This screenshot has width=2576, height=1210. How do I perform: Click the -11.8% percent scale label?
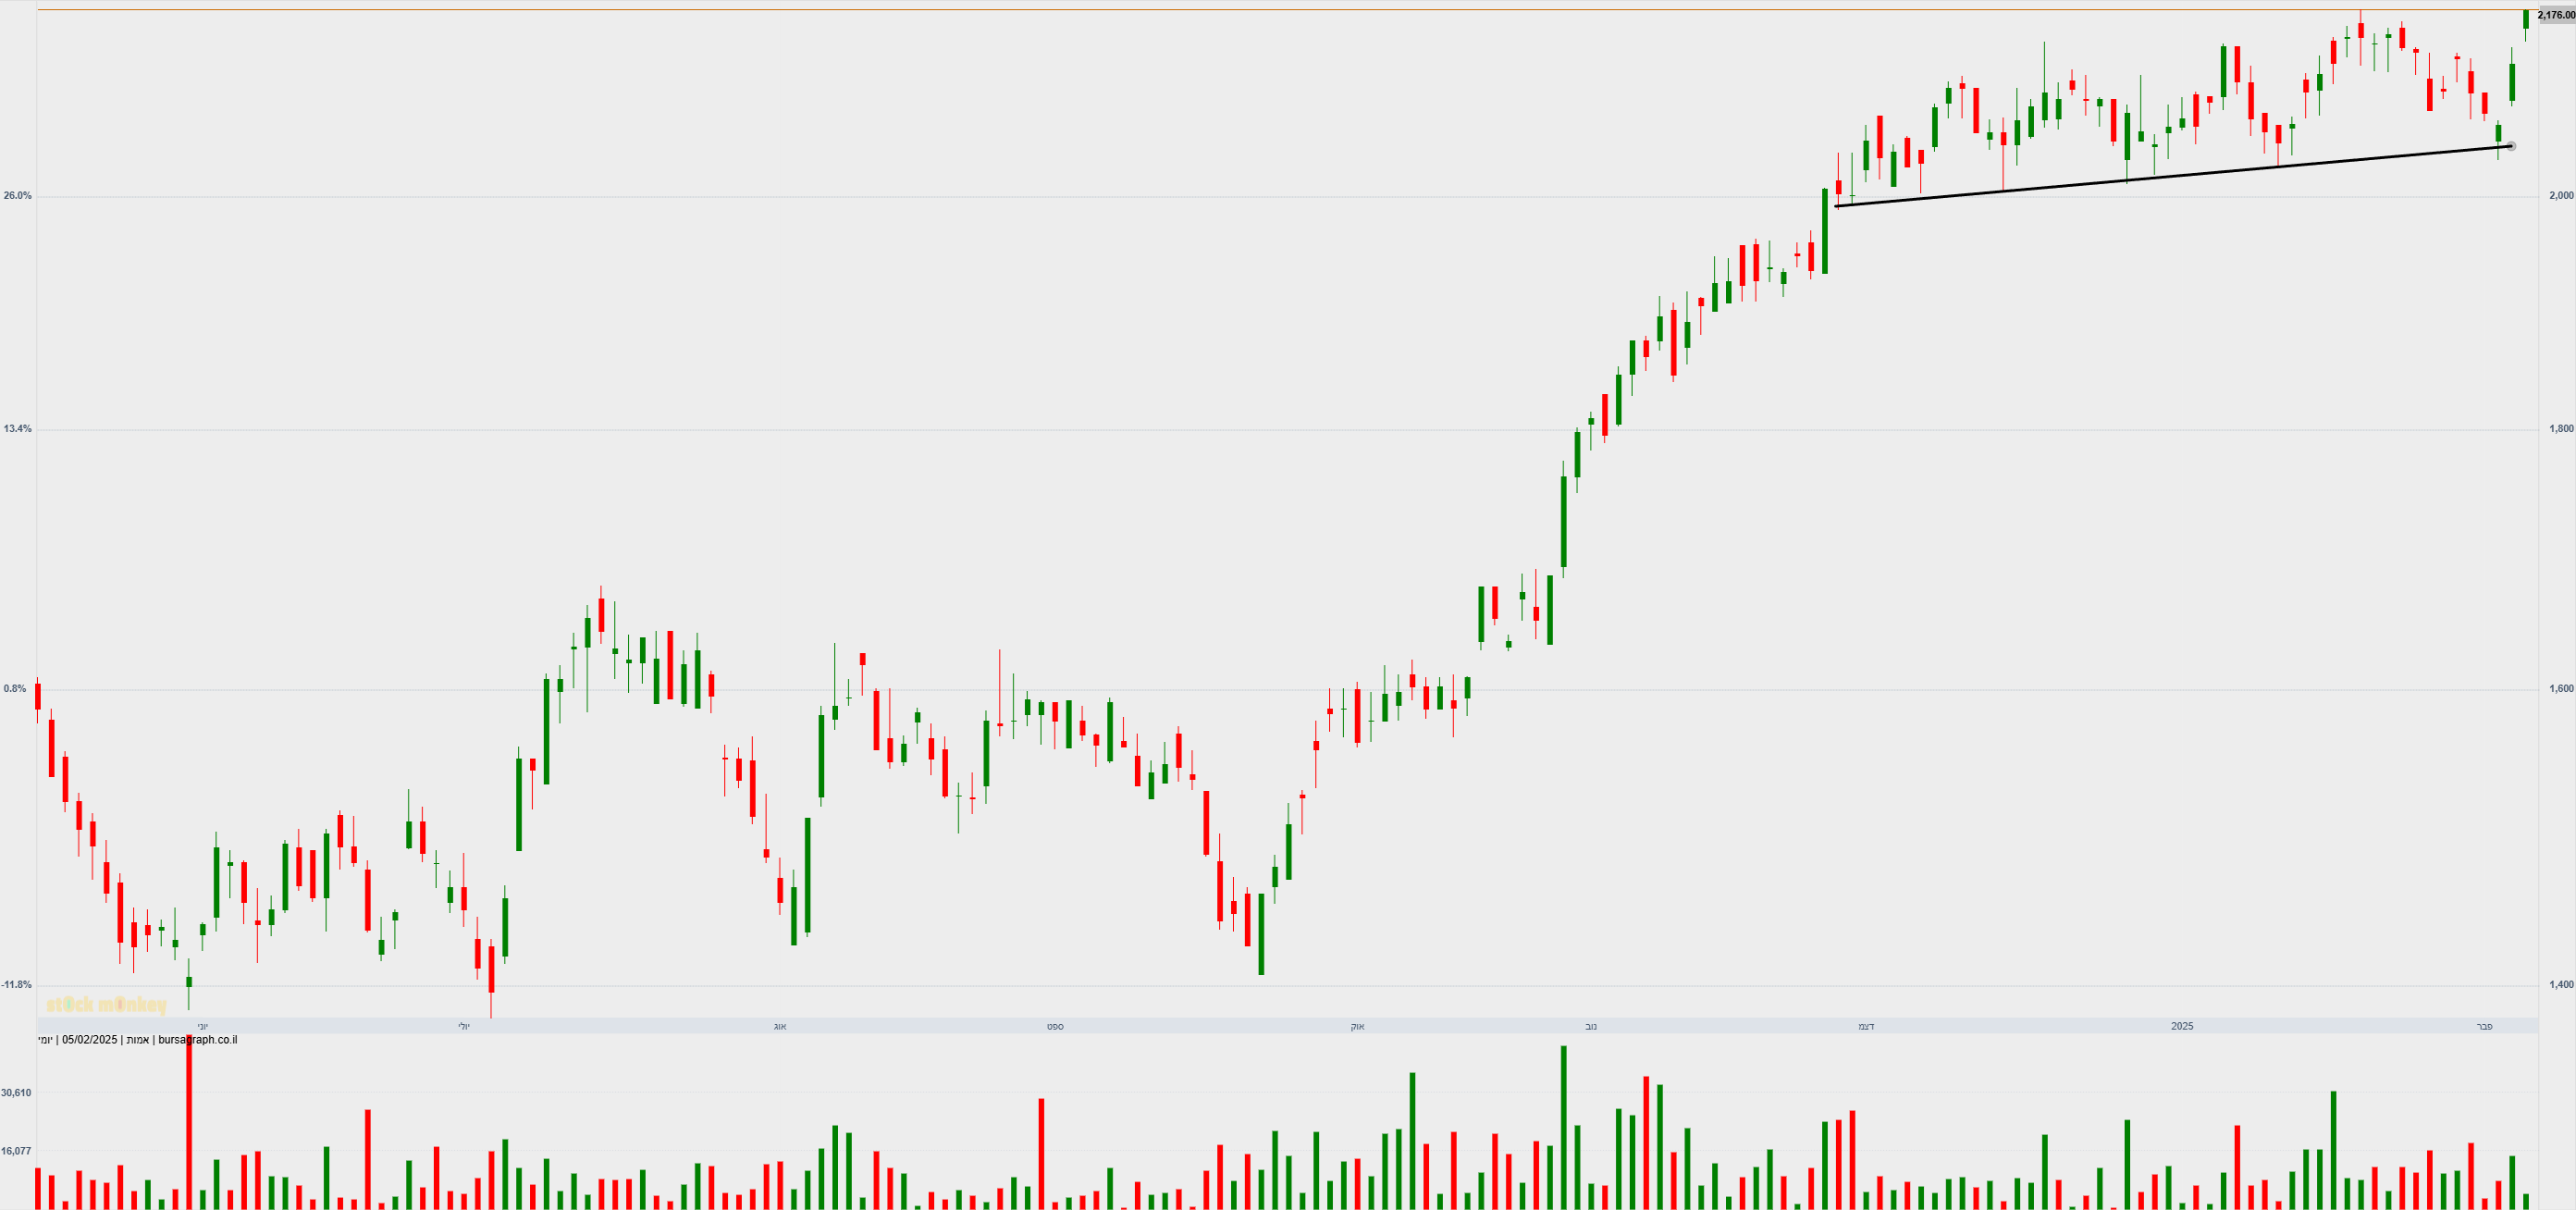coord(17,985)
